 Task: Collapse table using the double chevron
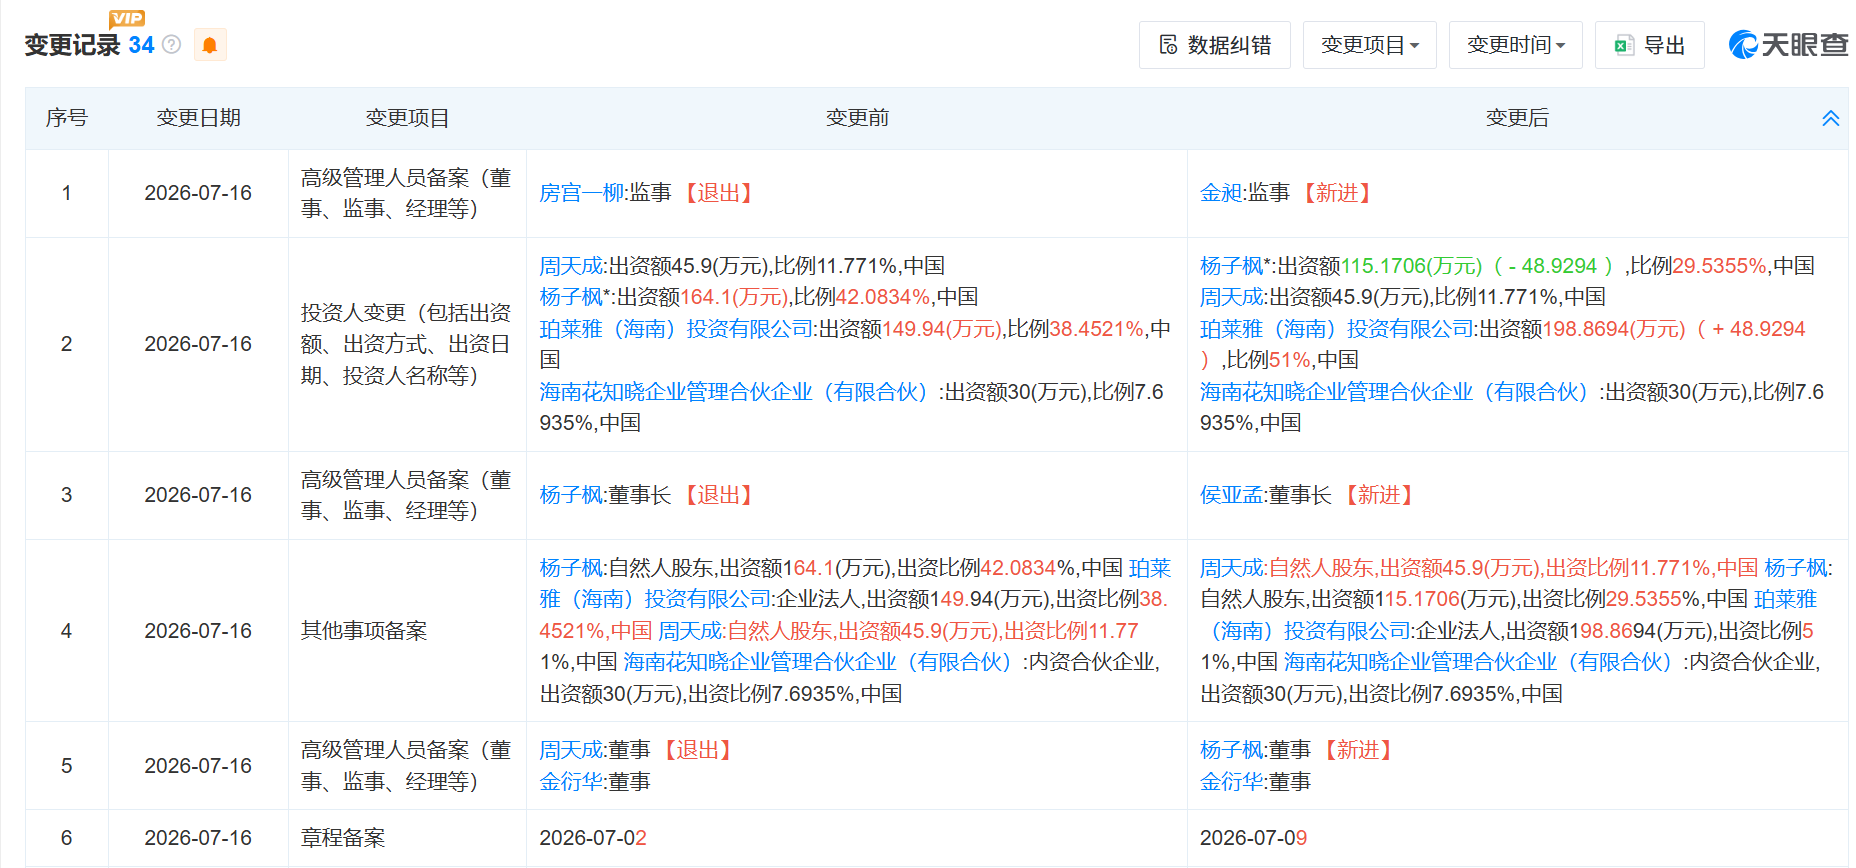(x=1831, y=118)
